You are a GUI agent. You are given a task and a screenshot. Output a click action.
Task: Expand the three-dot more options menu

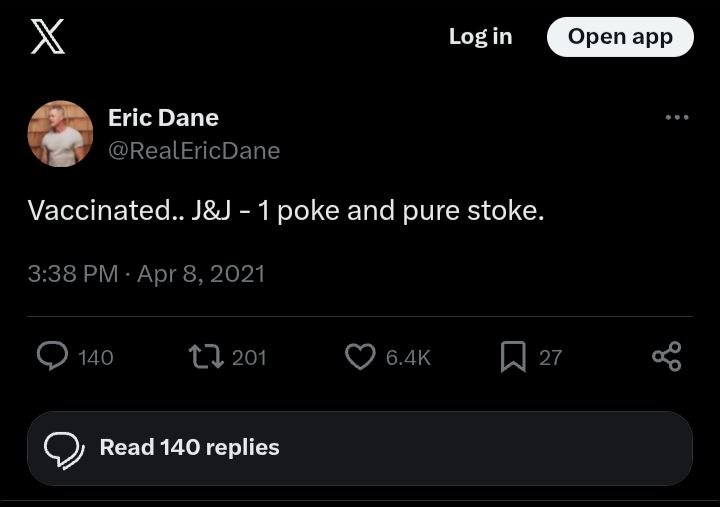(x=677, y=118)
